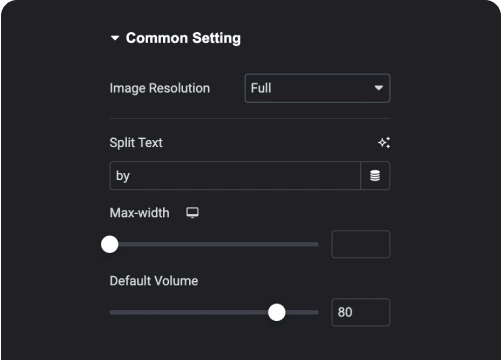This screenshot has width=501, height=360.
Task: Focus the Split Text input containing "by"
Action: 235,176
